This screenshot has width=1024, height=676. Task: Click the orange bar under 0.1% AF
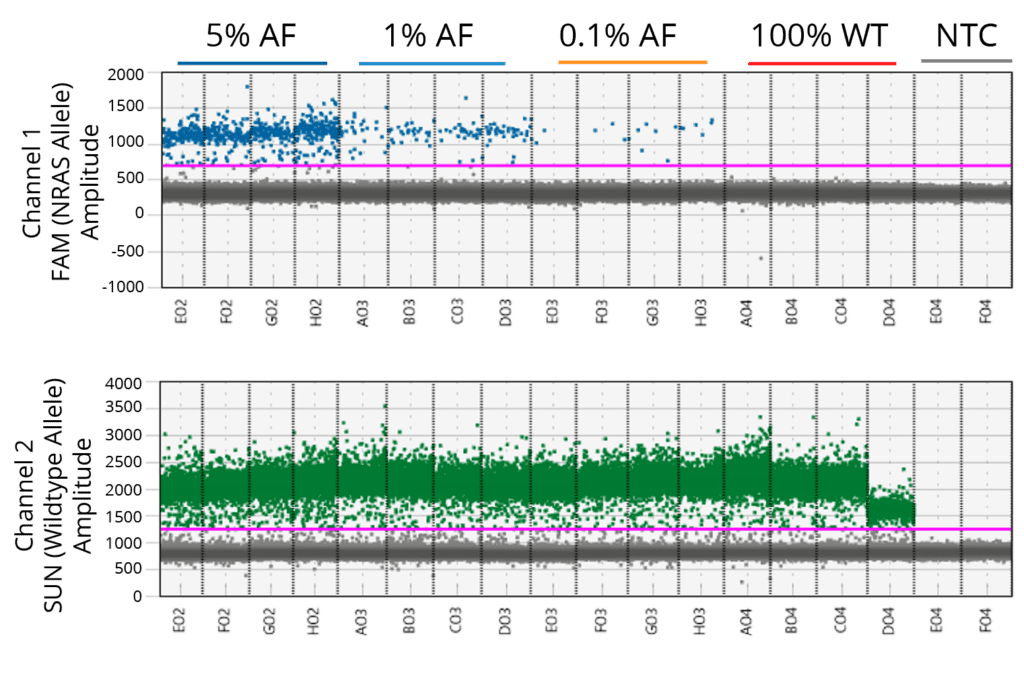[x=632, y=63]
